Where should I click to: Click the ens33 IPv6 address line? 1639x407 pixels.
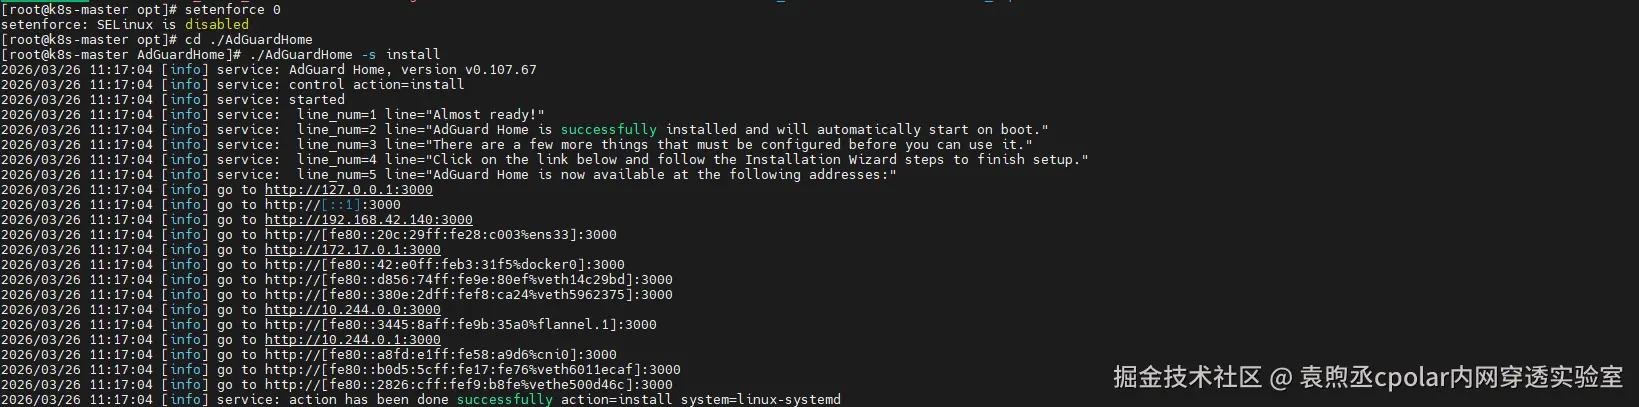pos(441,235)
